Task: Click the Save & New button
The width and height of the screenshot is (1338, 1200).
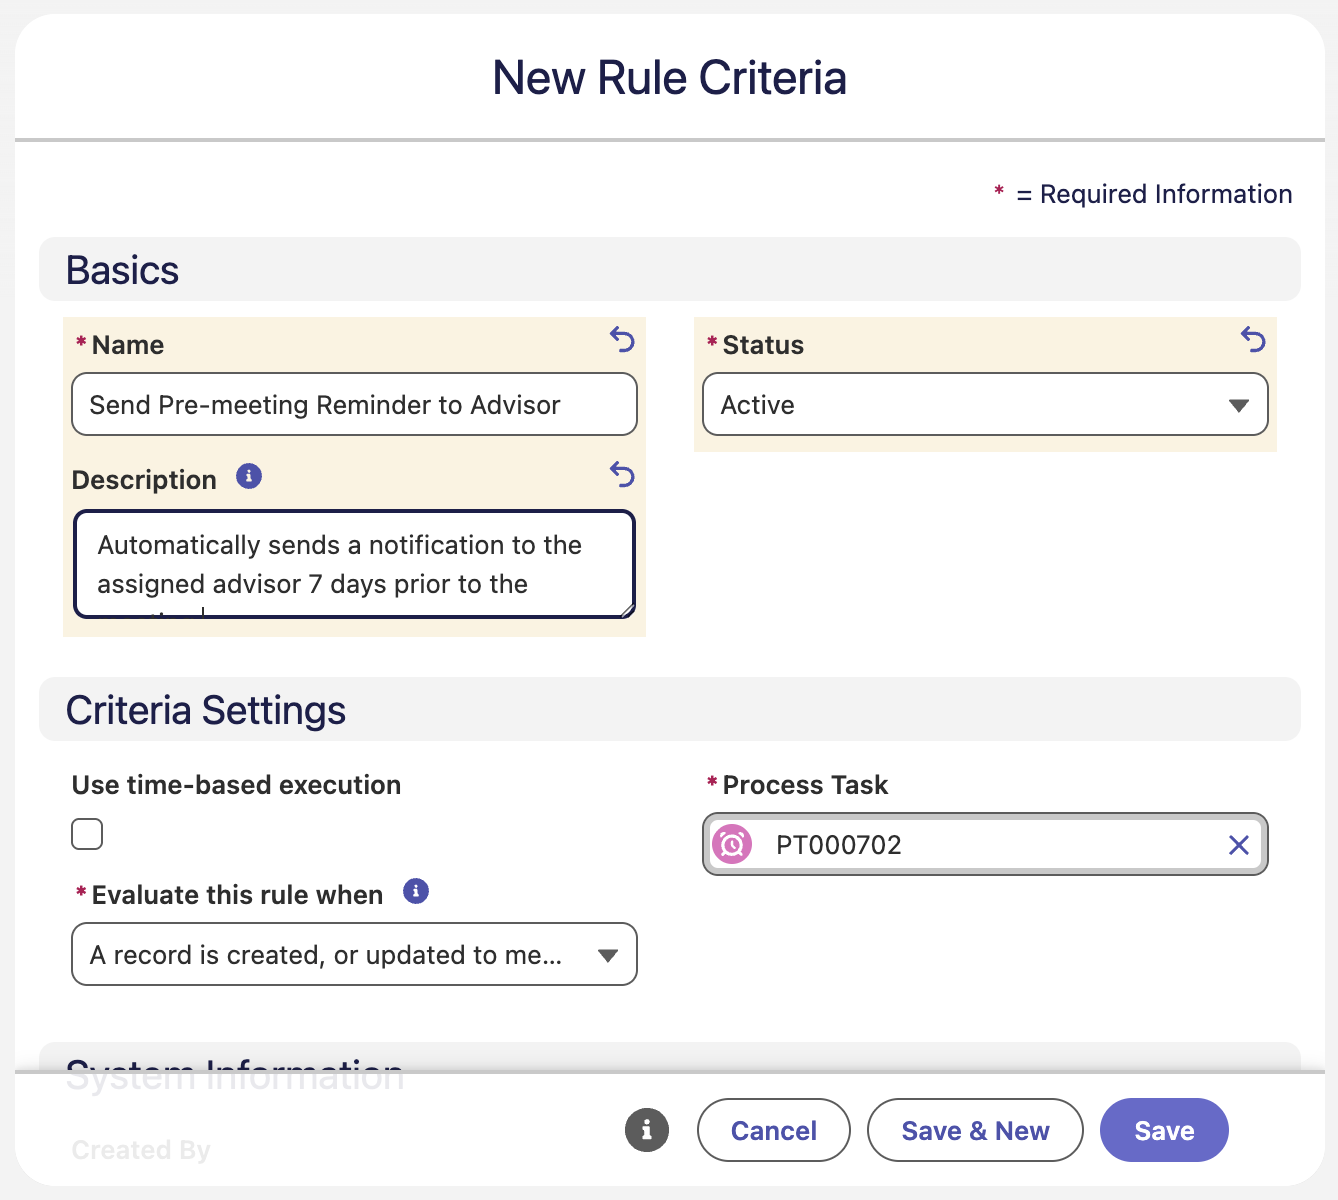Action: click(x=975, y=1130)
